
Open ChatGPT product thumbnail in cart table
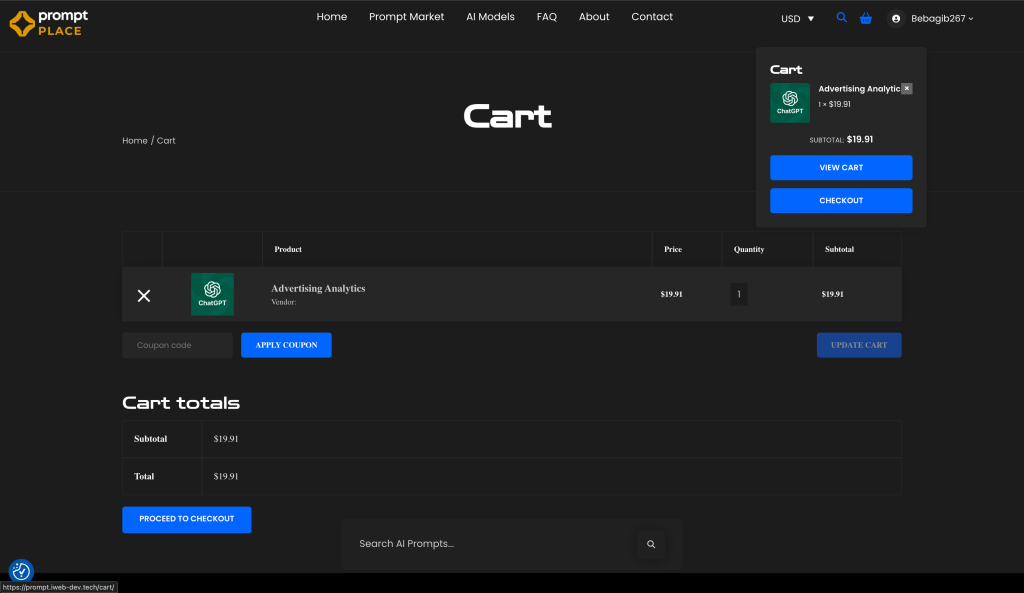212,294
